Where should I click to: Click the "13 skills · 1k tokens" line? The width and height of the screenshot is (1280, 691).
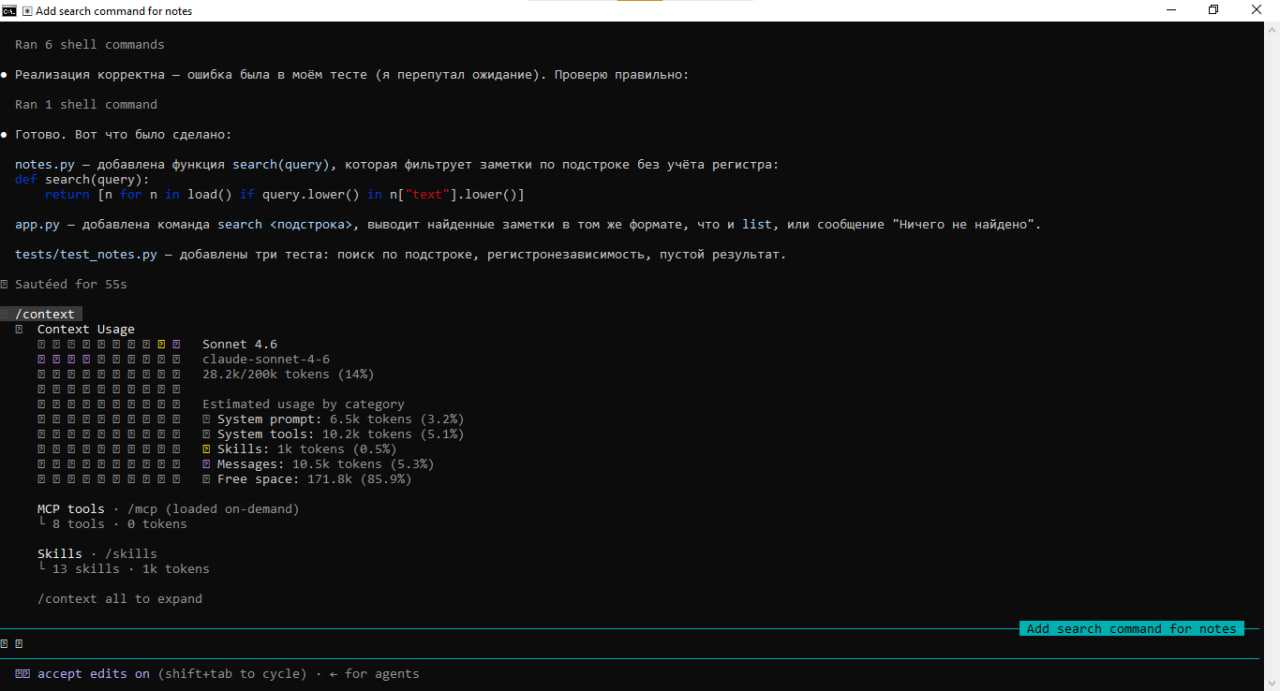pos(131,569)
